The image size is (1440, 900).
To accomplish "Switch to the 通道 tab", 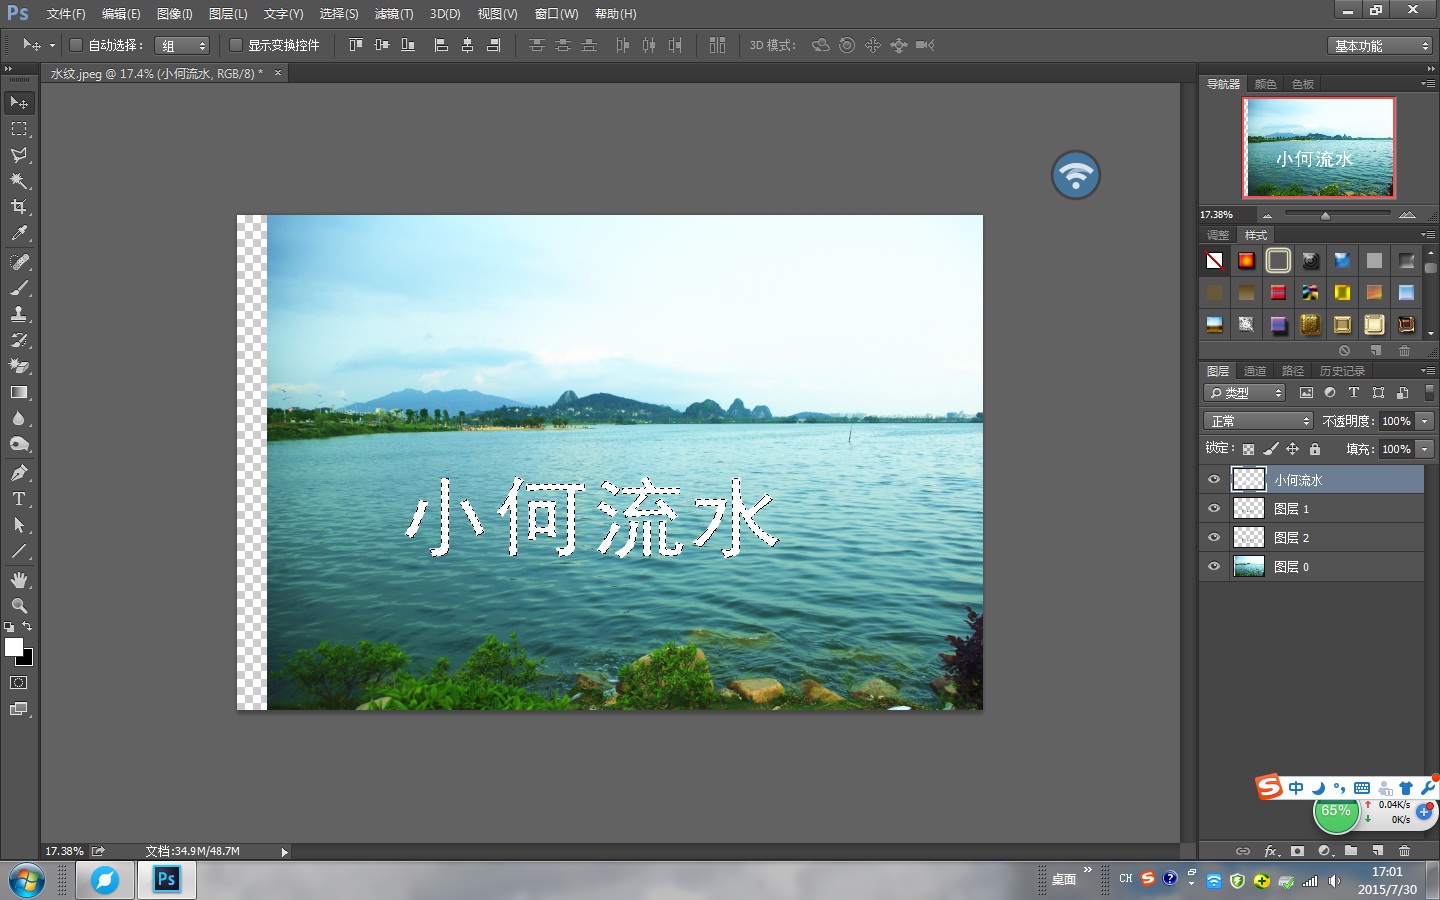I will (x=1255, y=371).
